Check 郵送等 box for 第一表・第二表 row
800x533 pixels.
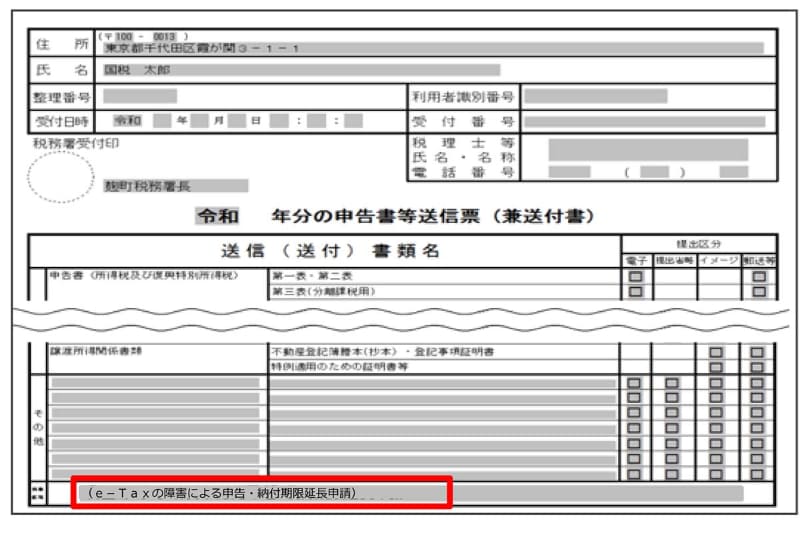coord(759,276)
